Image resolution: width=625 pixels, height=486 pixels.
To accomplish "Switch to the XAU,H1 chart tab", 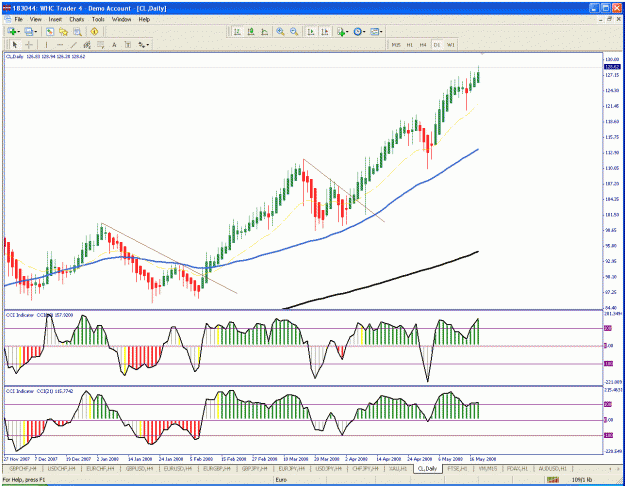I will [x=398, y=468].
